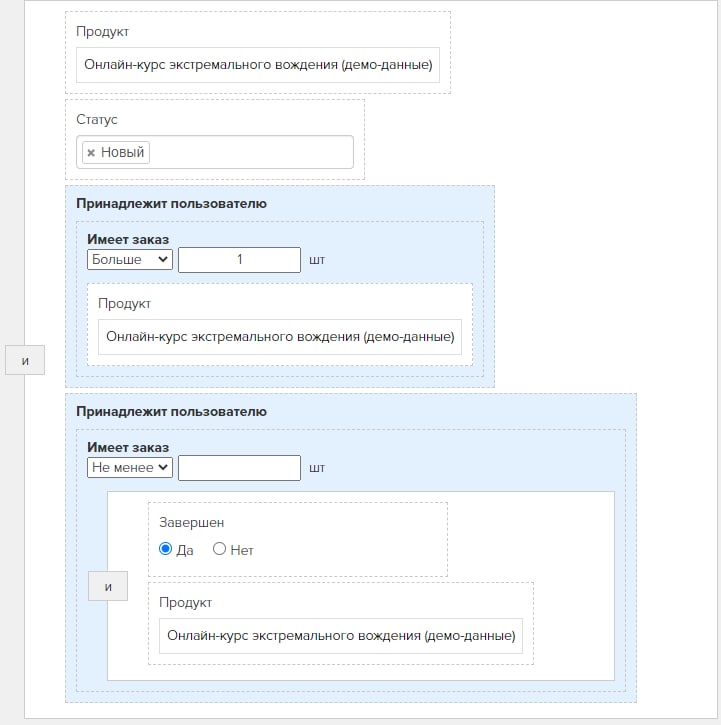The width and height of the screenshot is (721, 725).
Task: Click the Статус label
Action: click(97, 120)
